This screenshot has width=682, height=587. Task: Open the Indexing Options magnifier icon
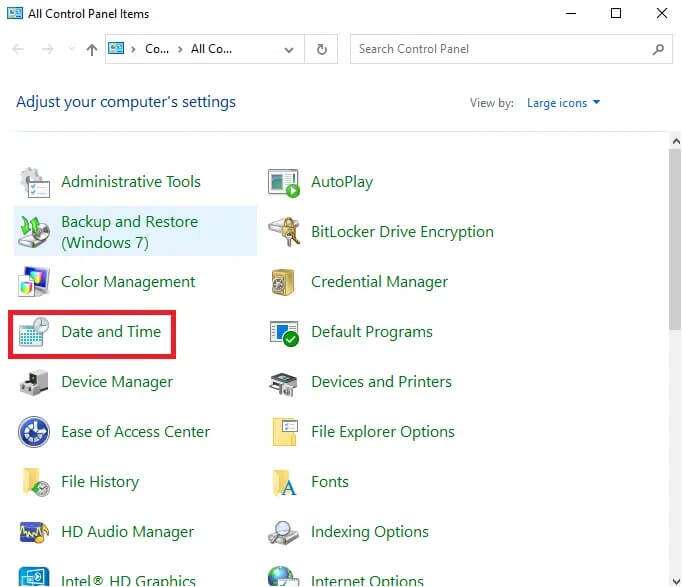(284, 533)
